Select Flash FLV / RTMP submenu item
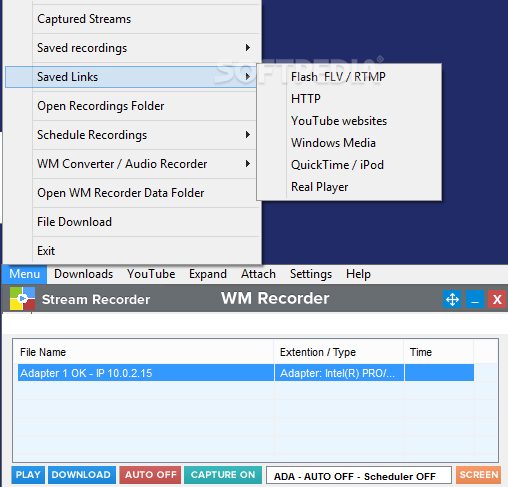 [x=349, y=77]
